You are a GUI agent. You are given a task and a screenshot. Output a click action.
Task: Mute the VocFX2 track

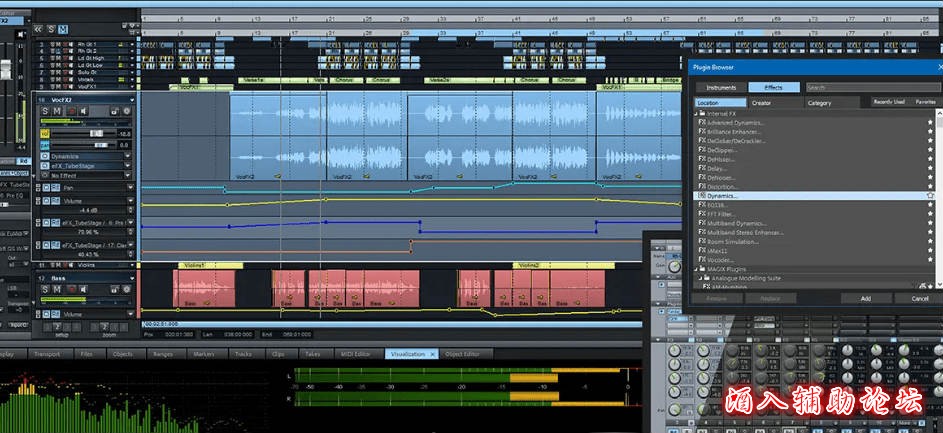pyautogui.click(x=58, y=110)
